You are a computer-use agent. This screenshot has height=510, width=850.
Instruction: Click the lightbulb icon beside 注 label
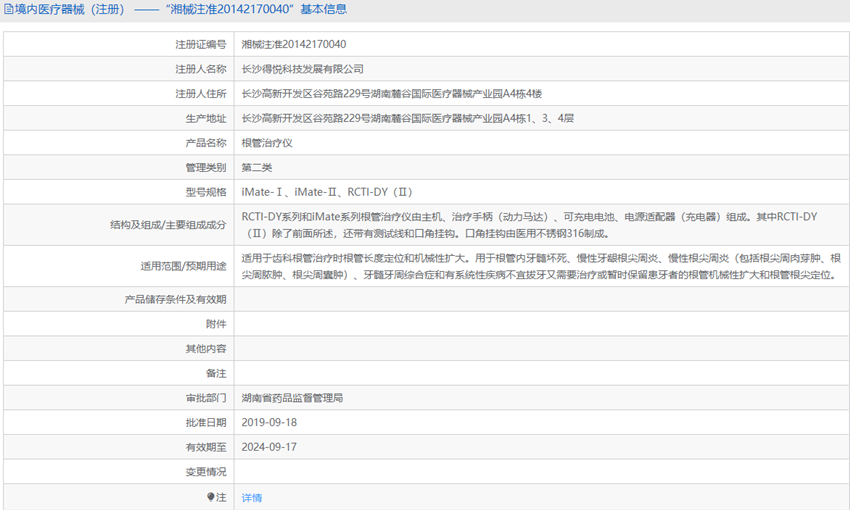click(211, 496)
